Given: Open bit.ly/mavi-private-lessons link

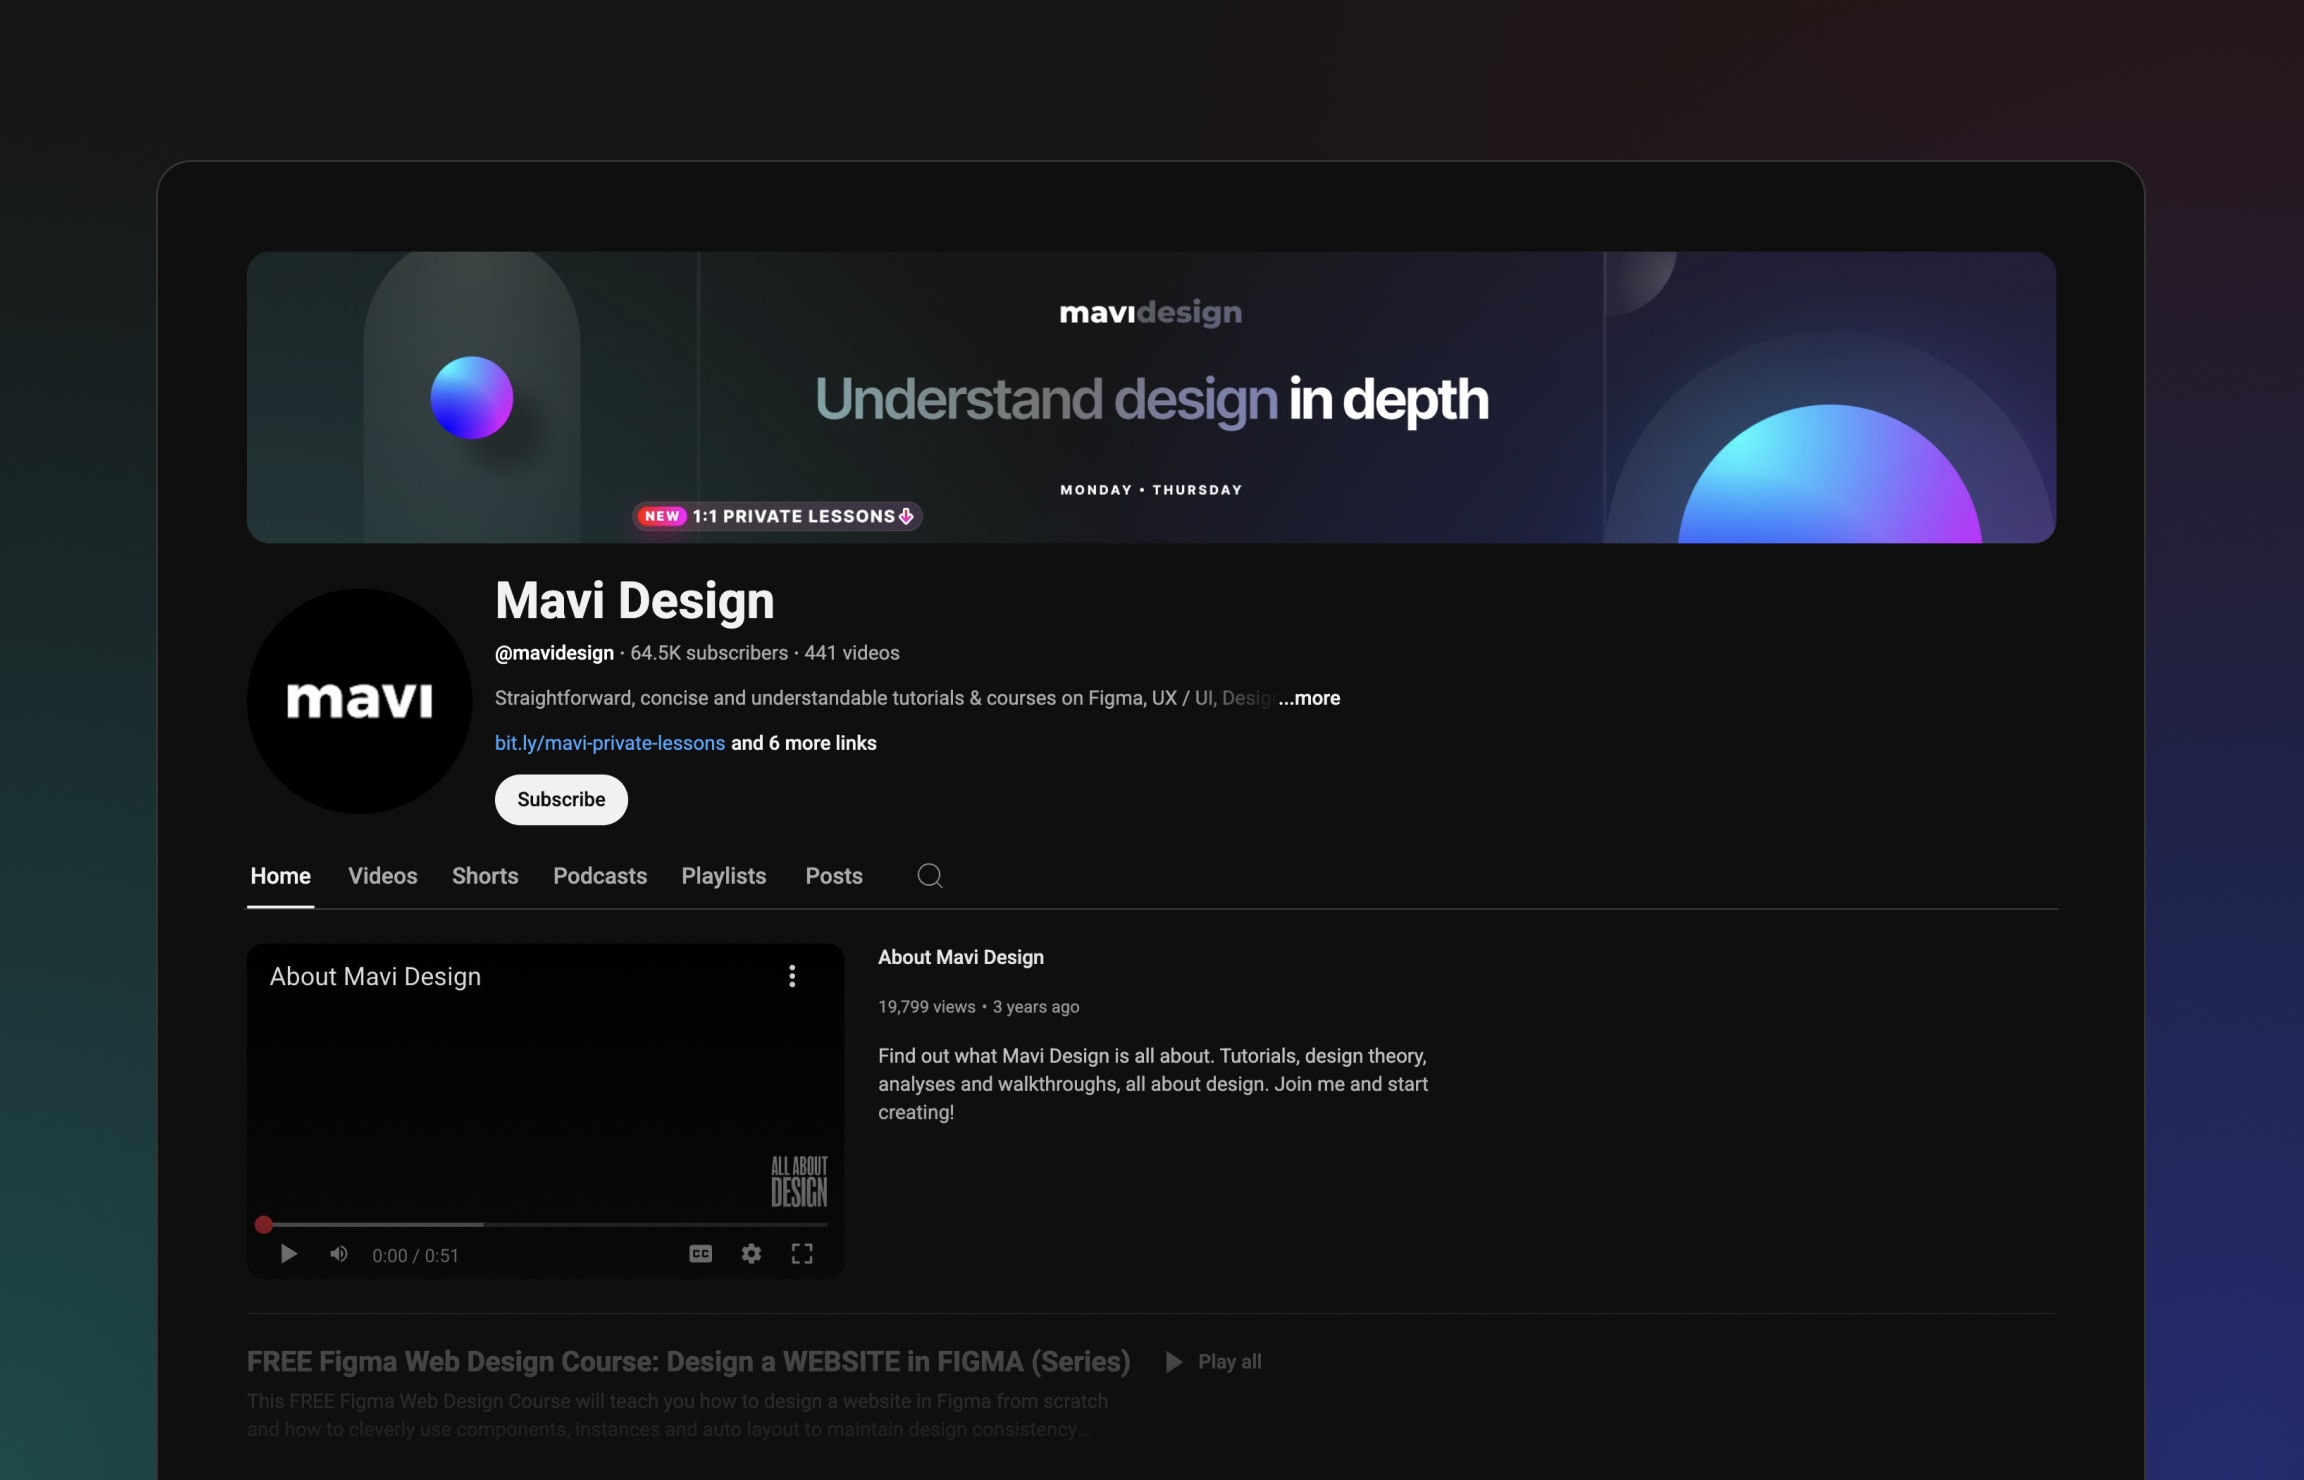Looking at the screenshot, I should 609,743.
